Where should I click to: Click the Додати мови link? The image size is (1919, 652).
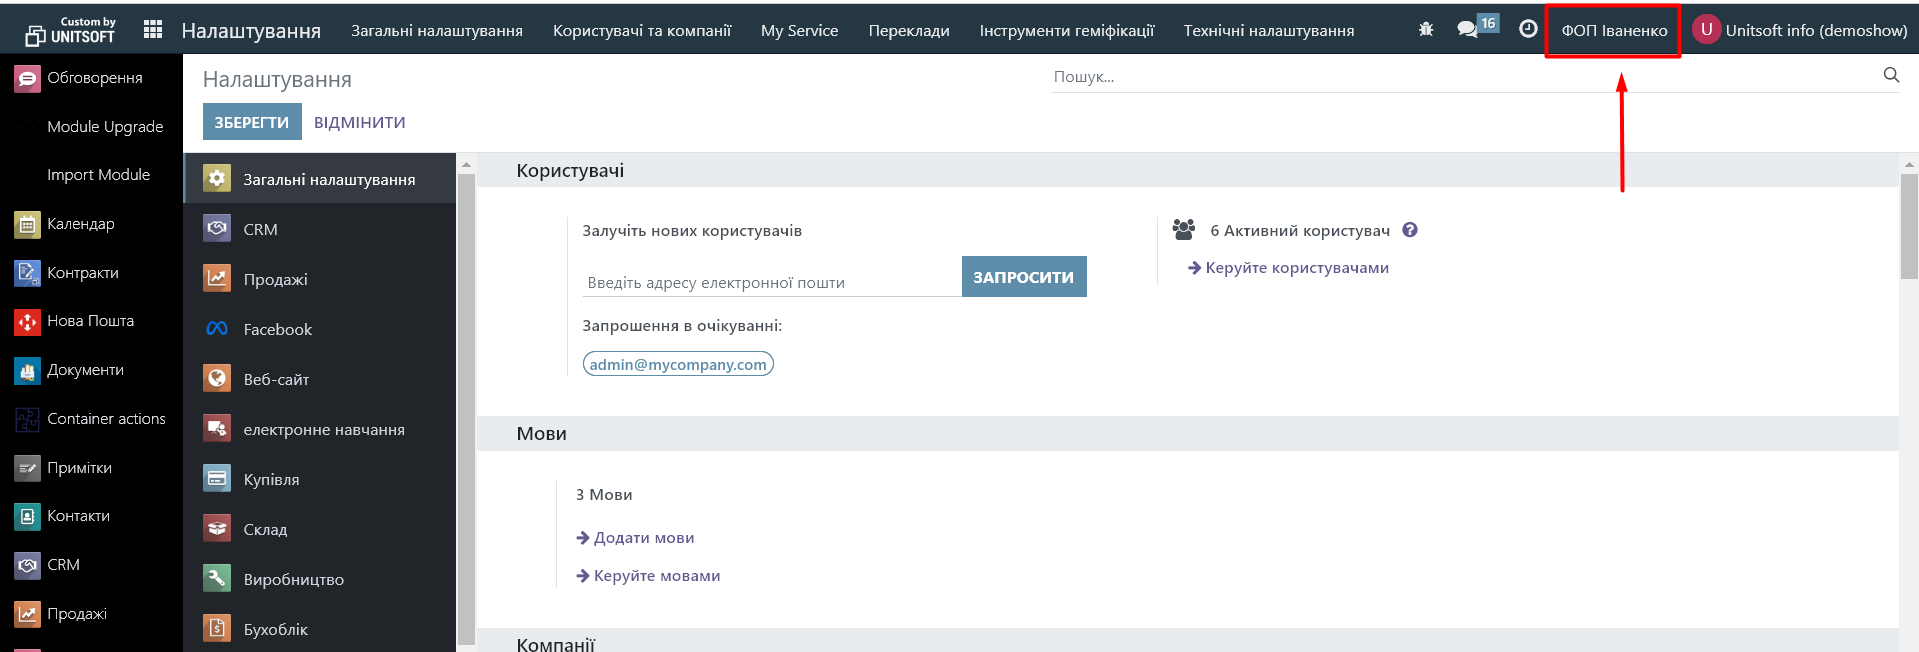click(643, 538)
